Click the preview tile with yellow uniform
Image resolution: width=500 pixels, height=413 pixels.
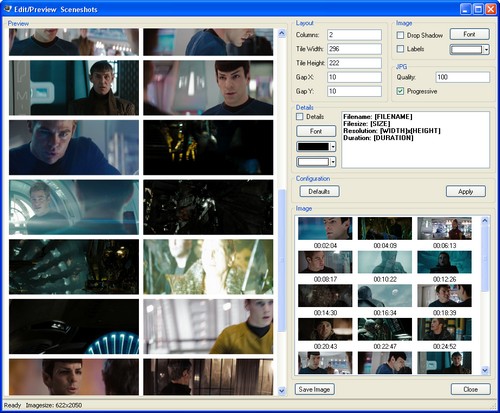[x=208, y=326]
